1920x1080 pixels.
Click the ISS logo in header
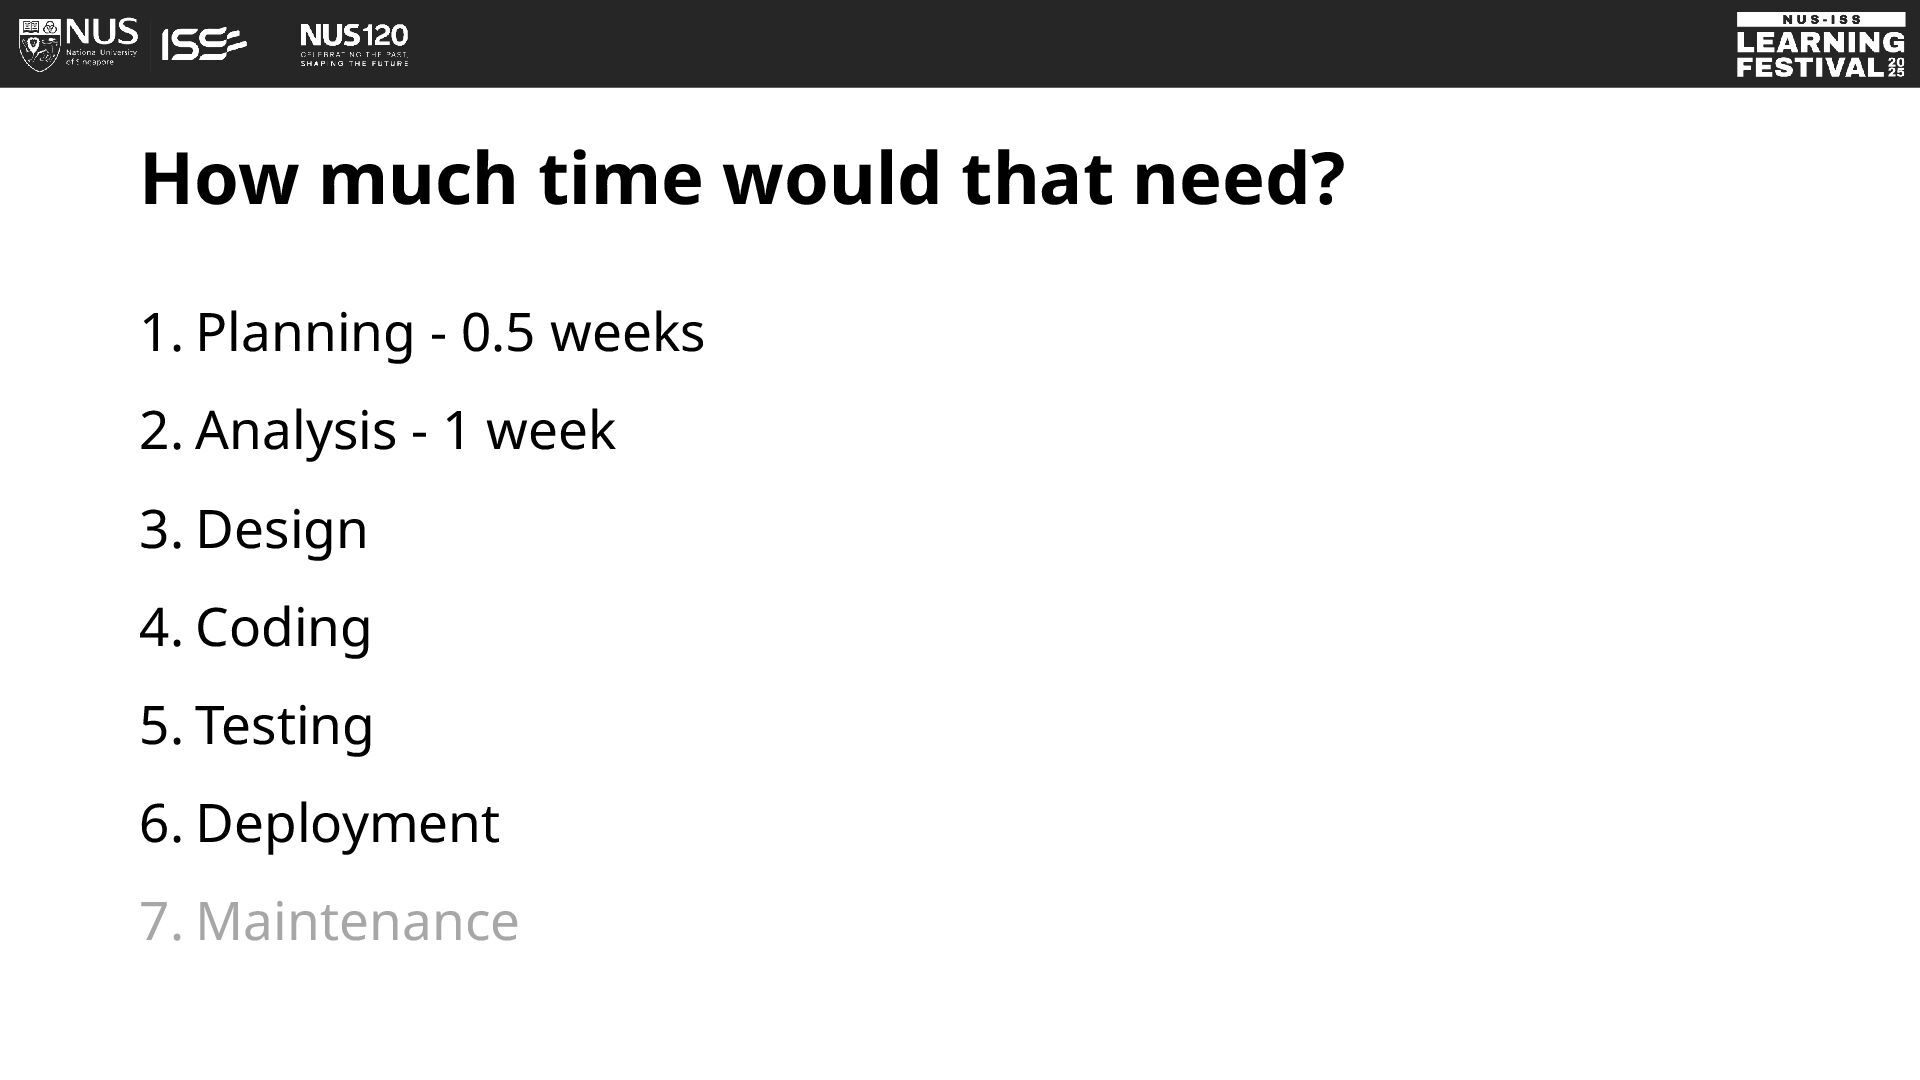tap(204, 44)
